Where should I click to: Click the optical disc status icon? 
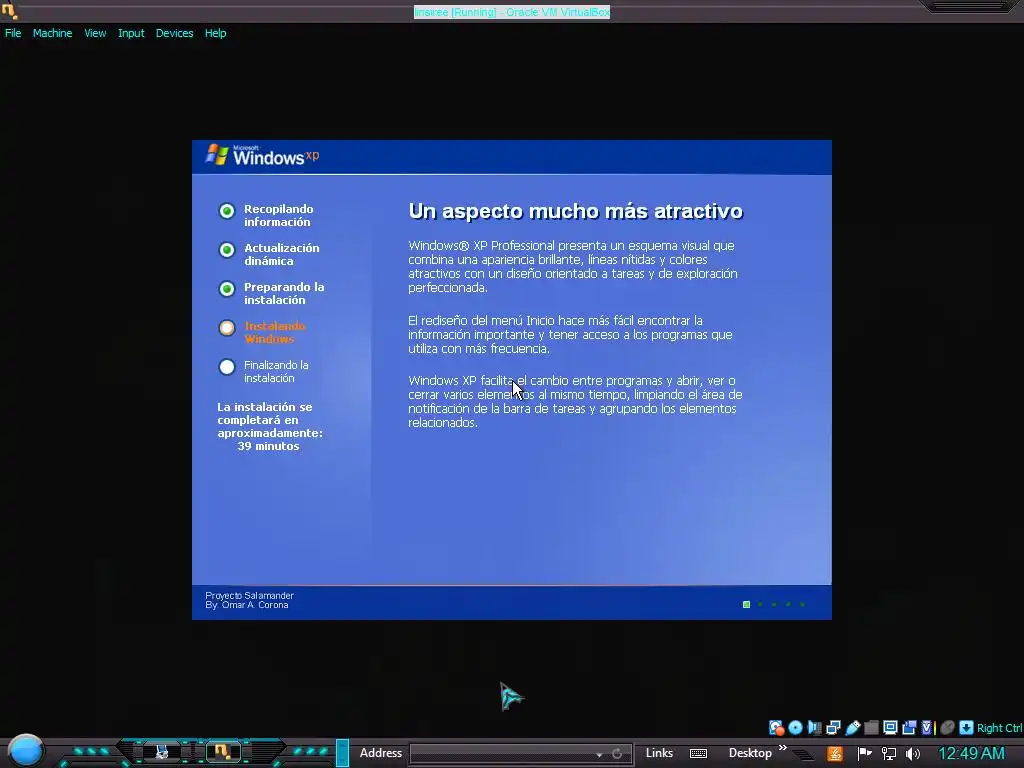(x=795, y=728)
